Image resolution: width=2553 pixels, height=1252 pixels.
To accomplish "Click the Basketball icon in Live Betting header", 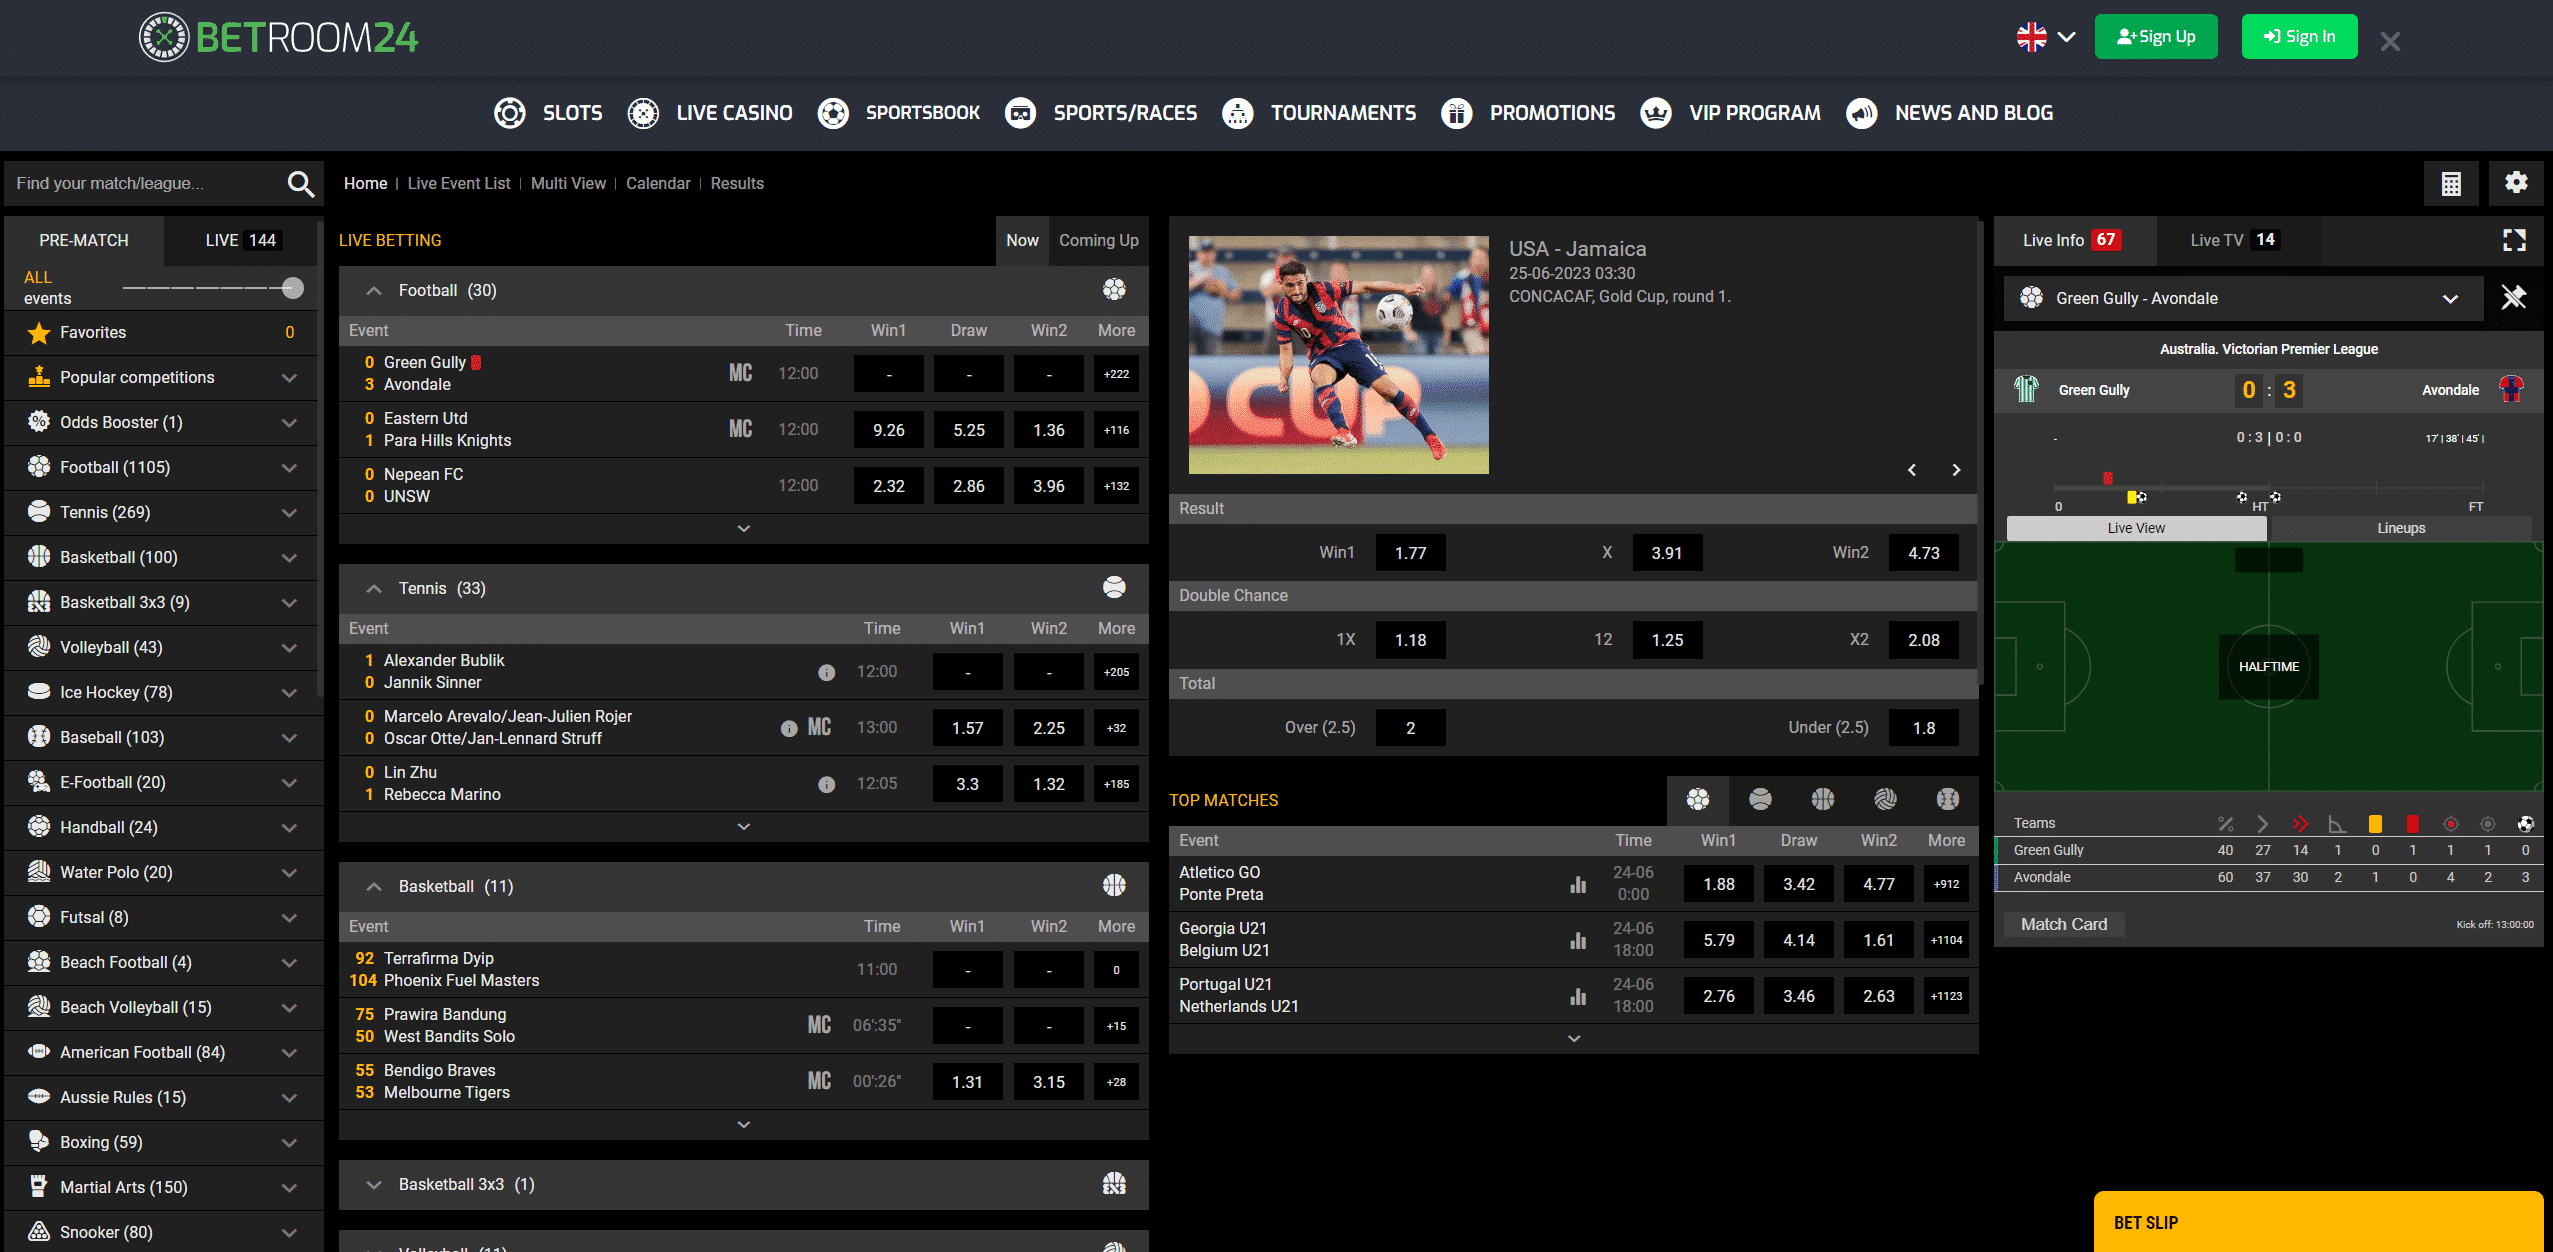I will (1114, 886).
